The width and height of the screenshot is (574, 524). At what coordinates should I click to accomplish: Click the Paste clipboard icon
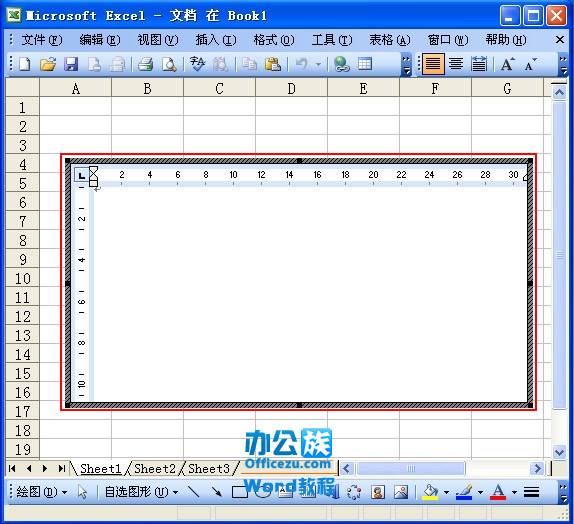tap(273, 64)
